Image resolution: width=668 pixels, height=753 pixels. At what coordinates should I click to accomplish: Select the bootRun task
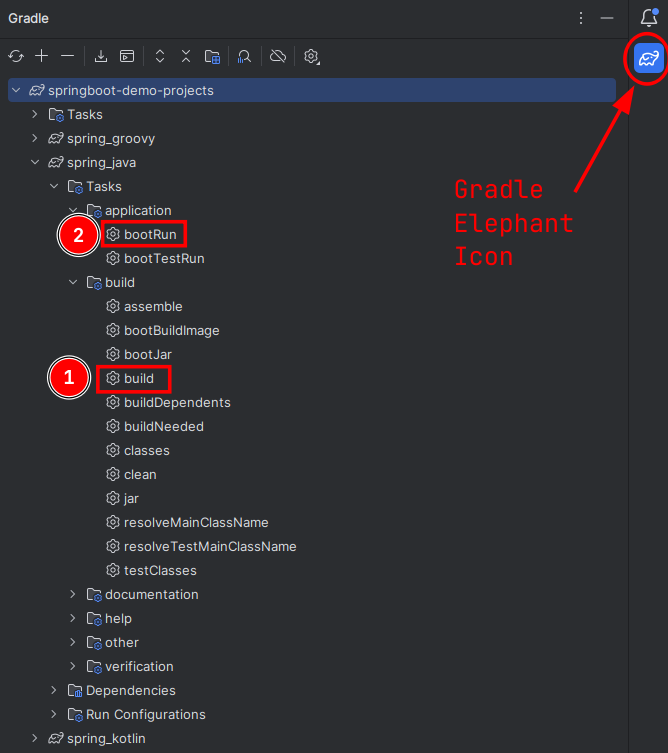pos(150,234)
